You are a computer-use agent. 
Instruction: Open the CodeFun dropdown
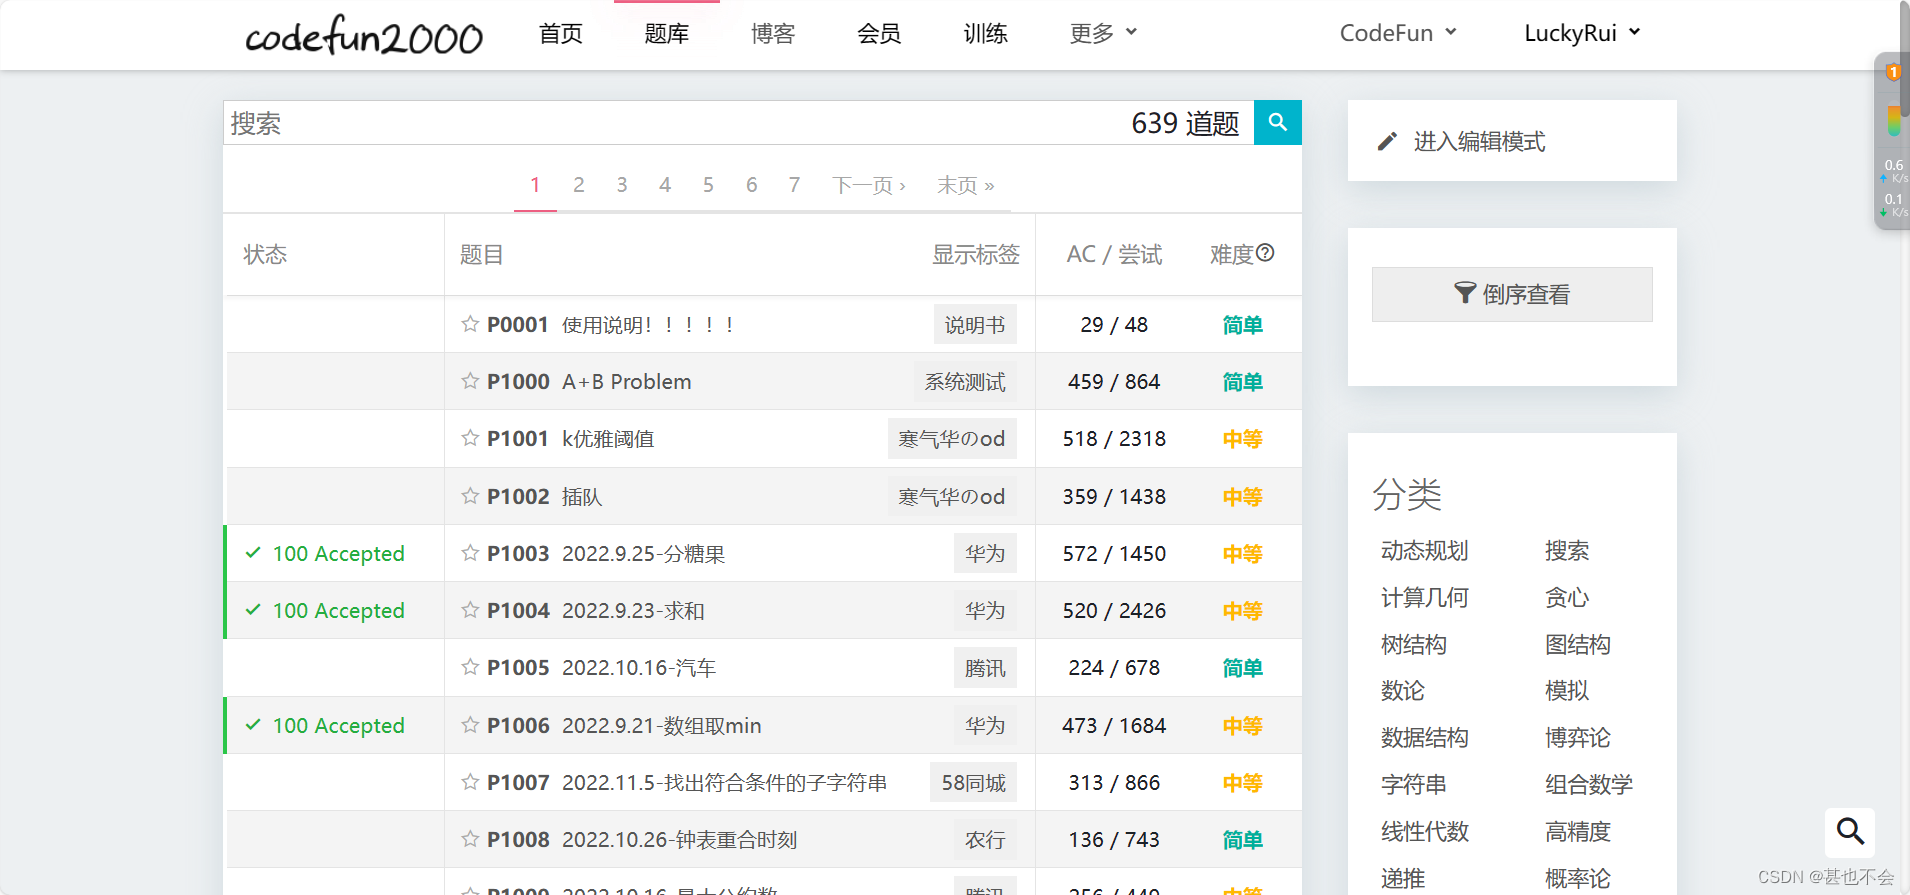coord(1397,33)
